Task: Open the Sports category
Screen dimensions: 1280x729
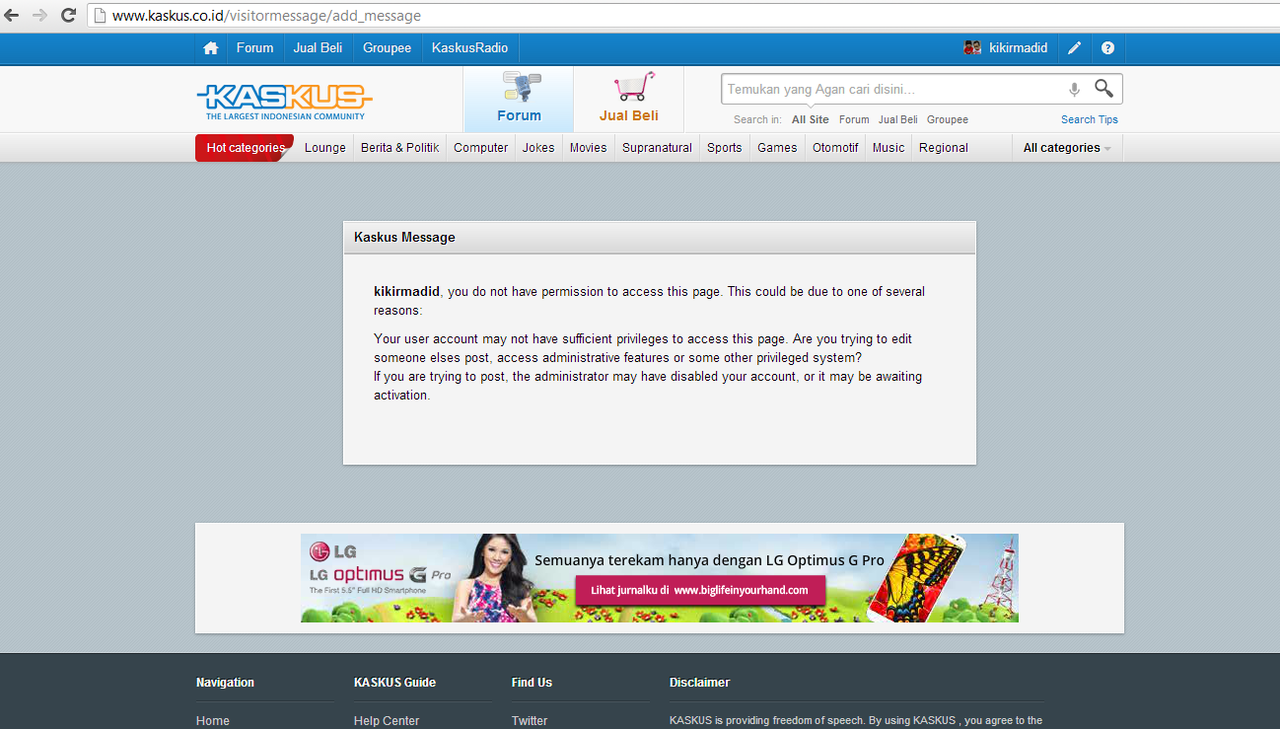Action: tap(724, 148)
